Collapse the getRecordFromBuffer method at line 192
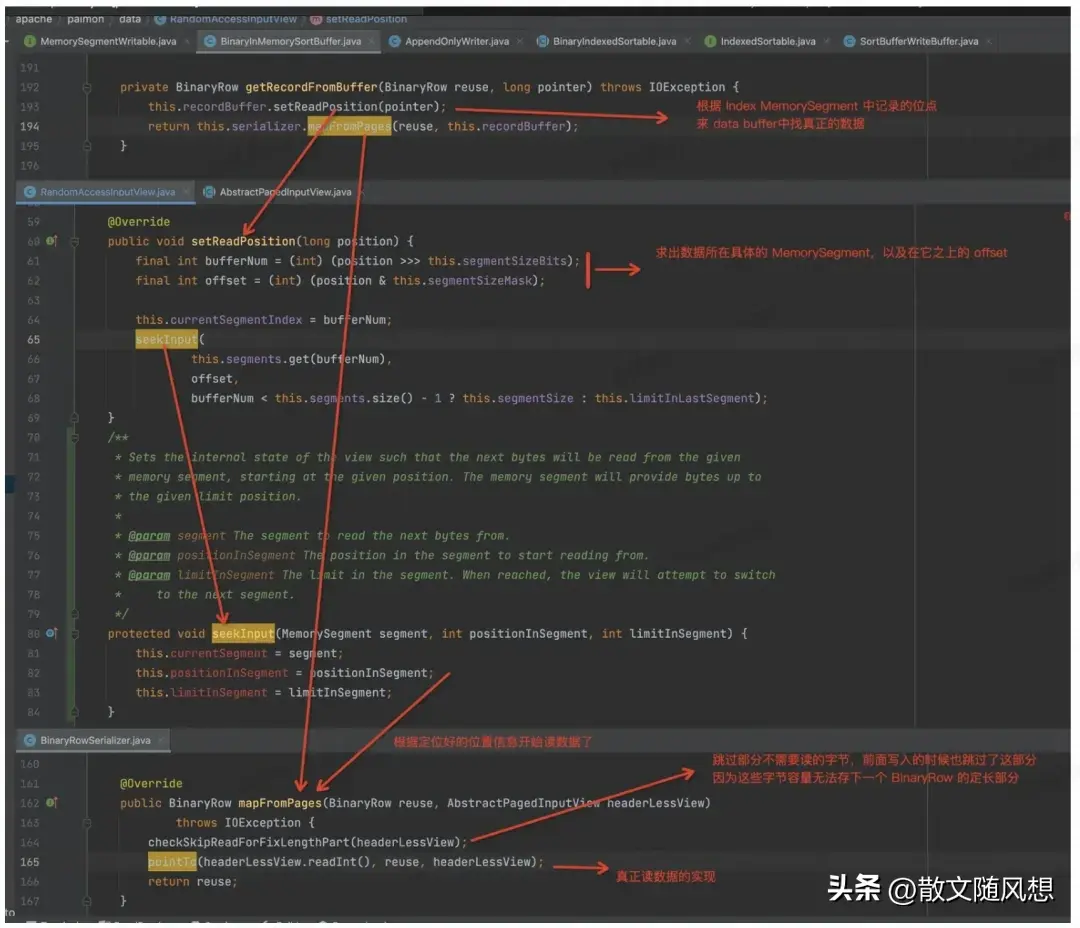 (87, 88)
